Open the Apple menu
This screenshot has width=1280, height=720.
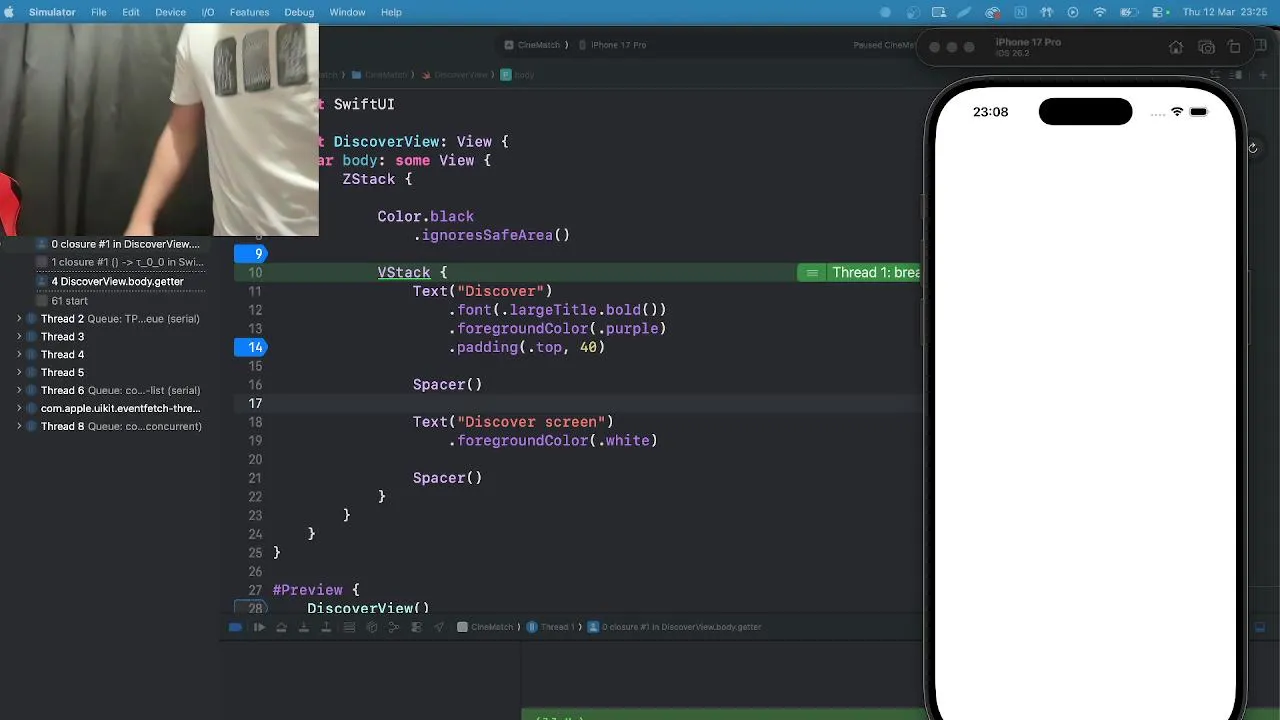[9, 12]
